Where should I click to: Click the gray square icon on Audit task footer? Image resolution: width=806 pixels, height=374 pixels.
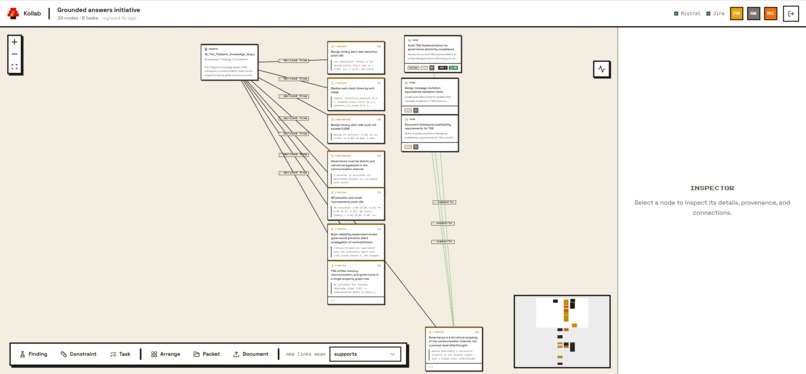432,68
